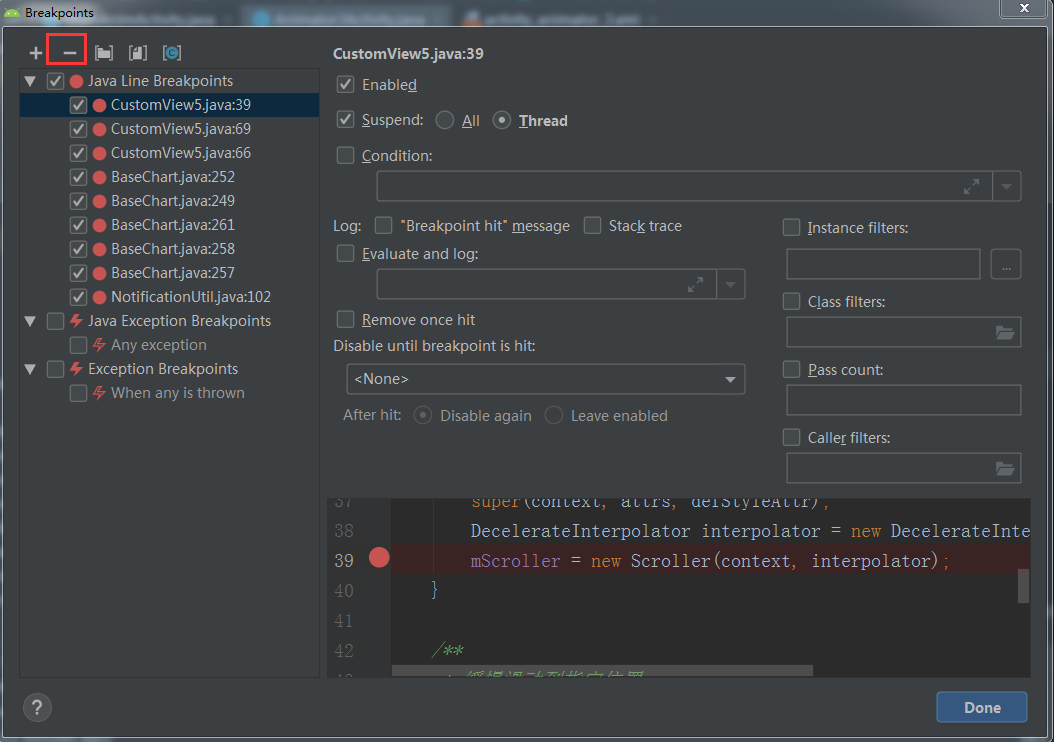This screenshot has width=1054, height=742.
Task: Select the When any is thrown entry
Action: click(x=177, y=393)
